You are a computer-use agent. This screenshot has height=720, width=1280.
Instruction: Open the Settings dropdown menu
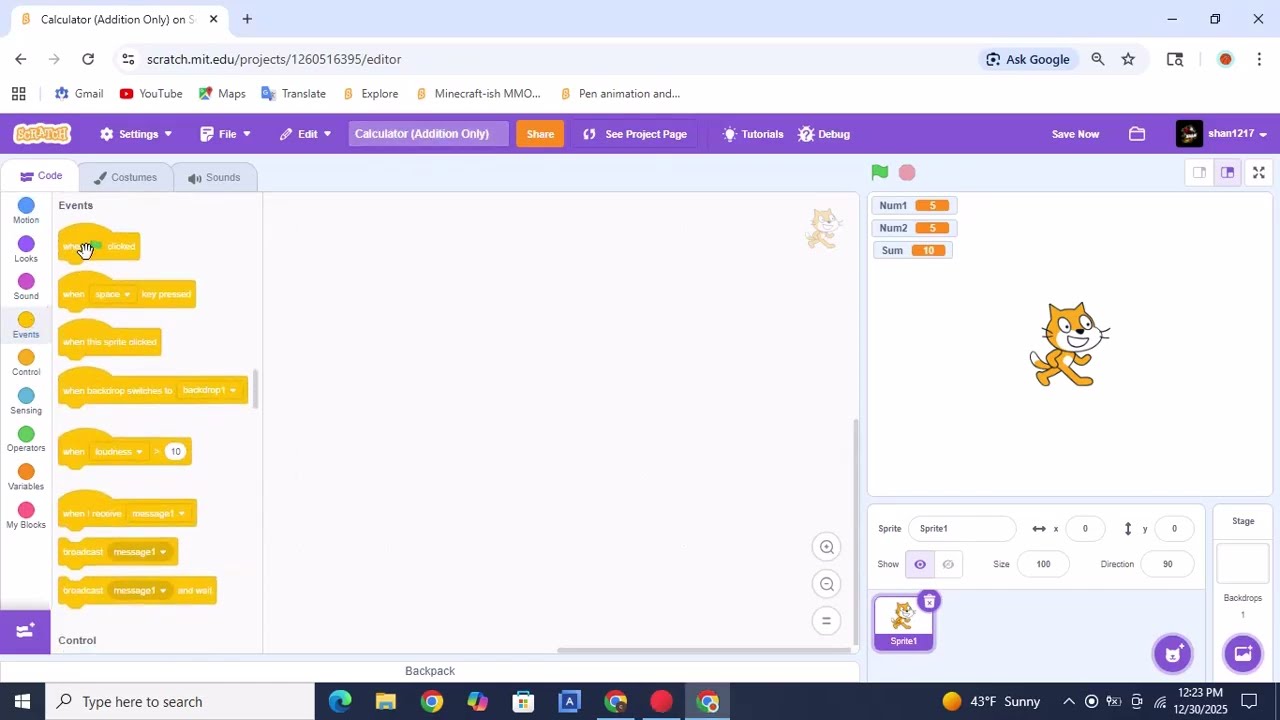[x=136, y=134]
